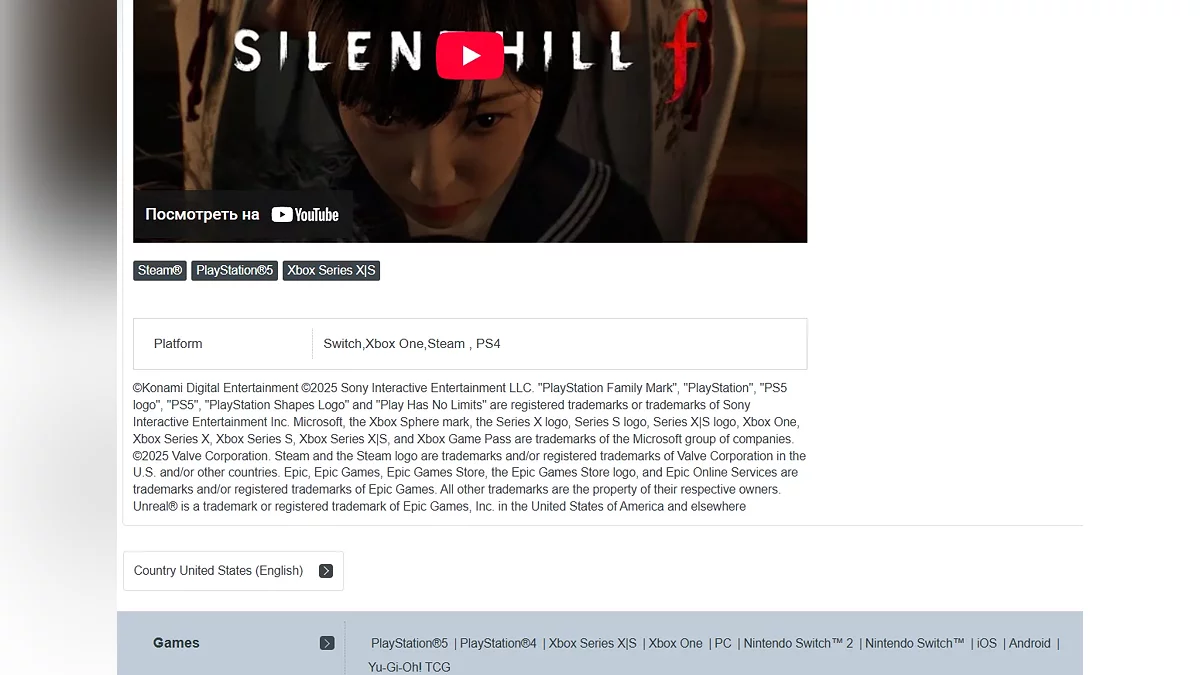Screen dimensions: 1200x675
Task: Open video via Watch on YouTube logo
Action: [305, 214]
